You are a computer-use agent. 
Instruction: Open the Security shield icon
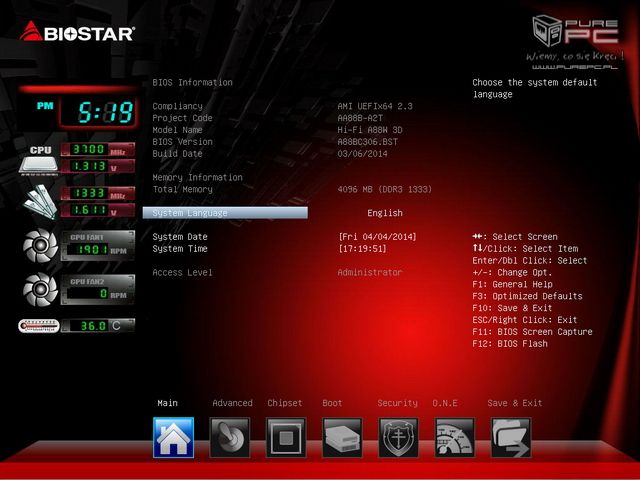tap(398, 438)
